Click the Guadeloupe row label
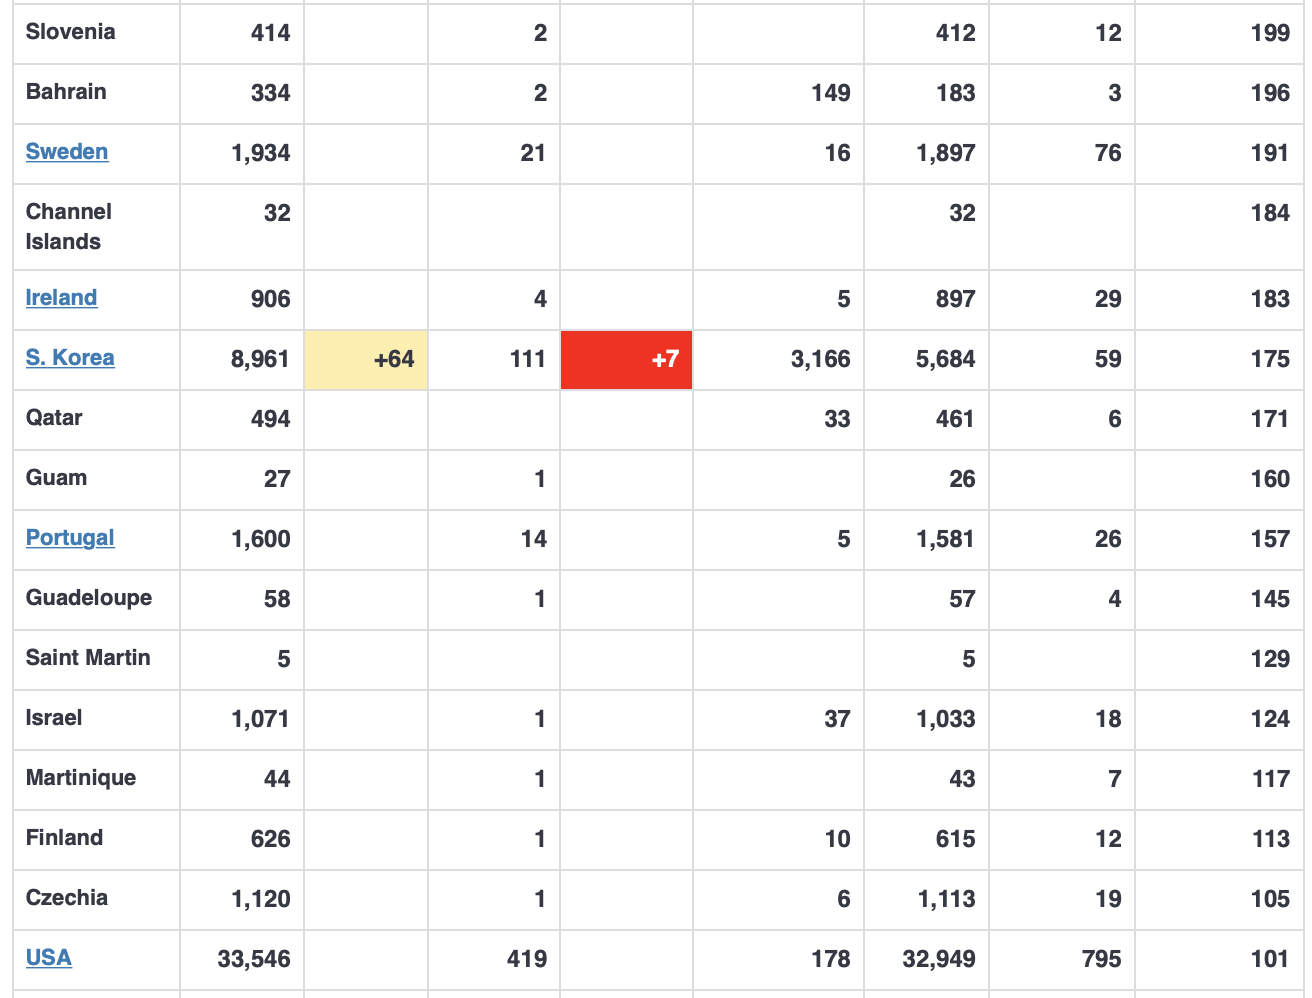 pos(89,598)
